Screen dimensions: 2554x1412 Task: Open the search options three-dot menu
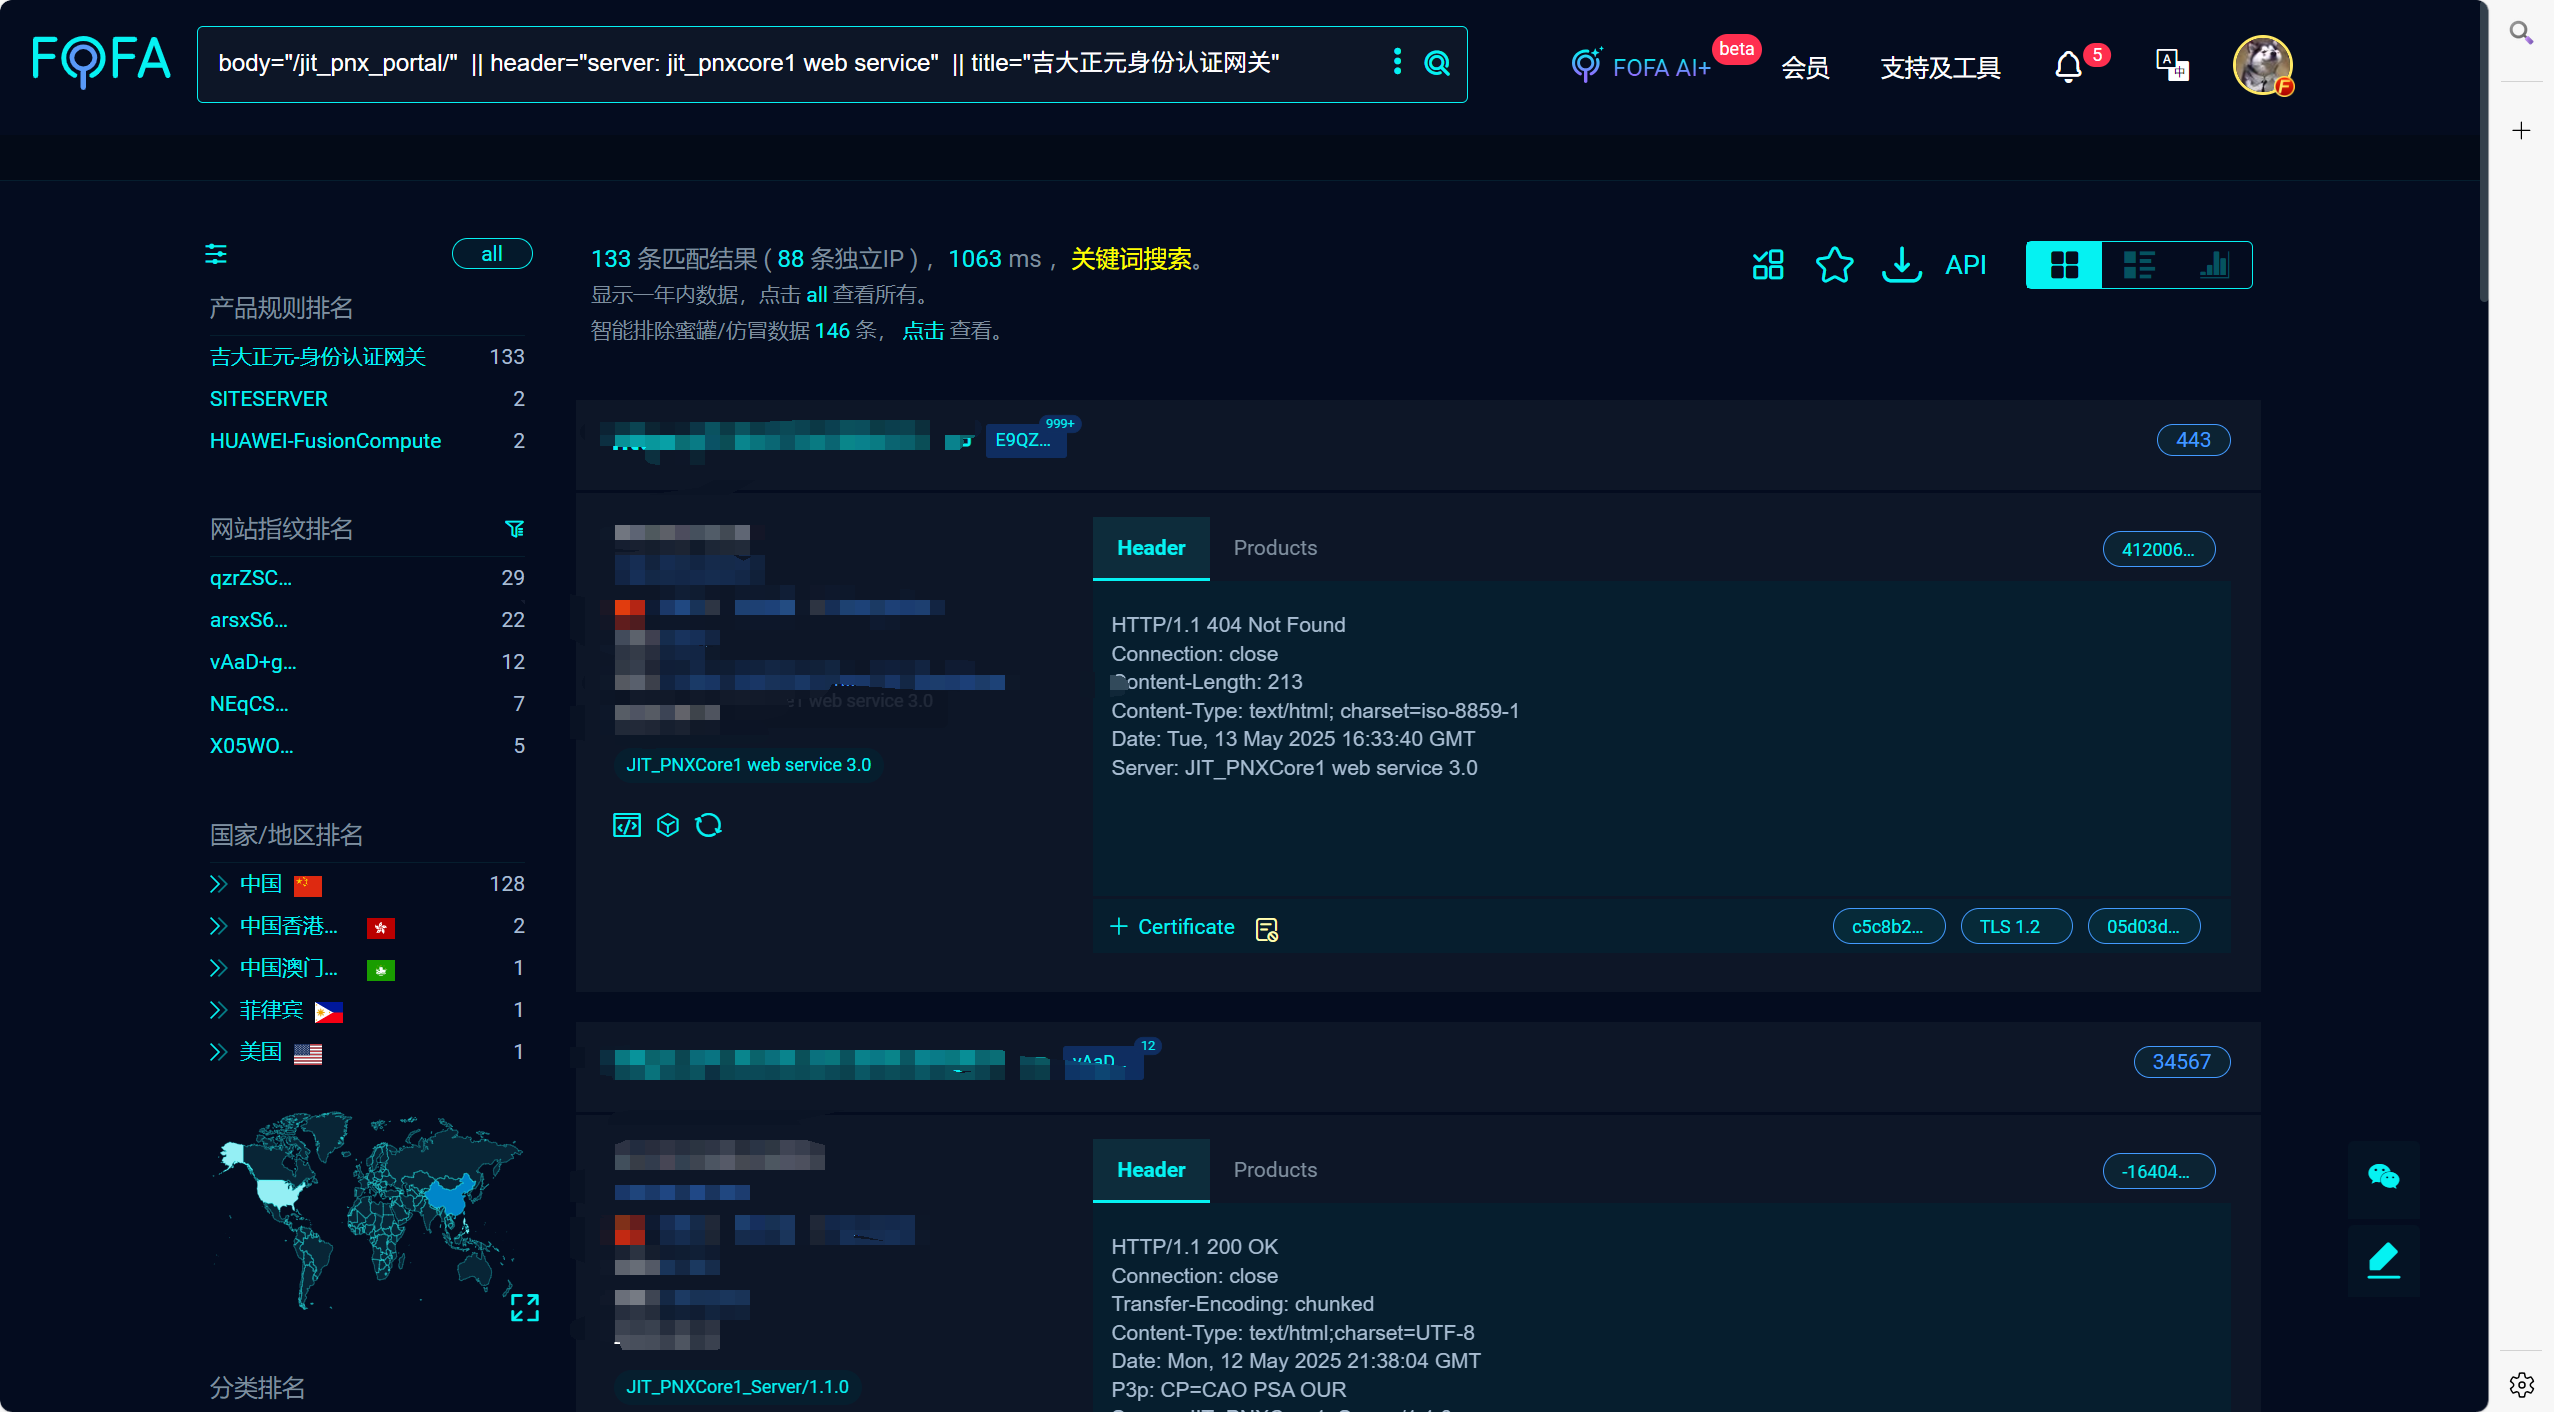[1397, 62]
